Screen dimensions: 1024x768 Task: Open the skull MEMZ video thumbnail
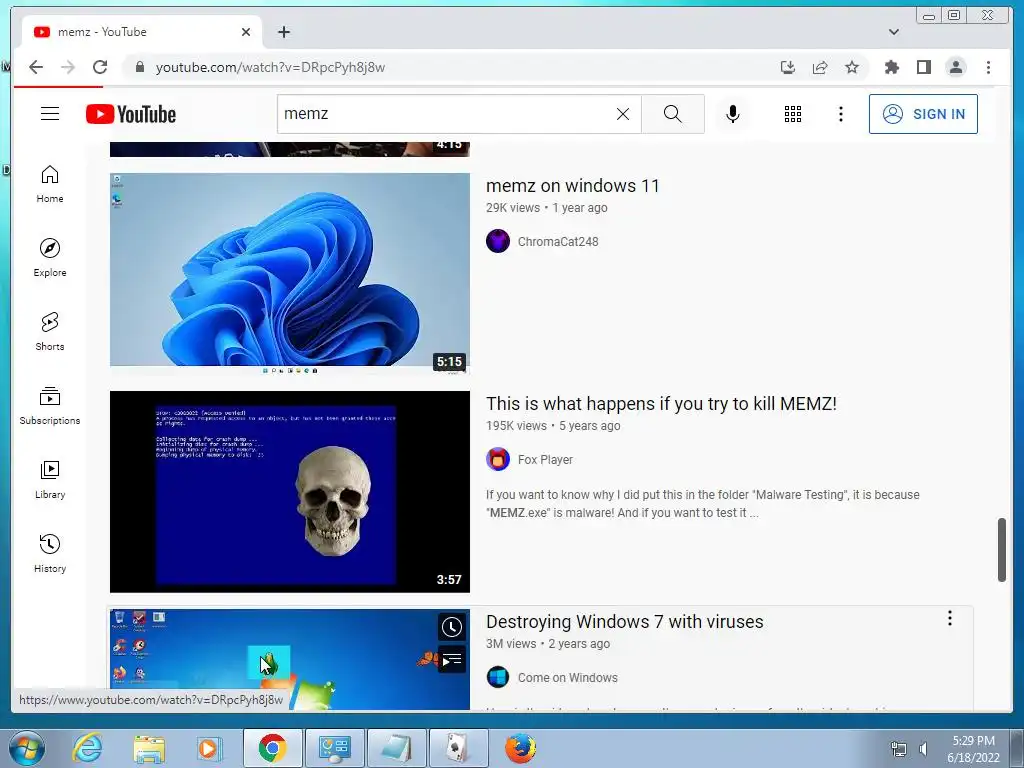tap(289, 492)
